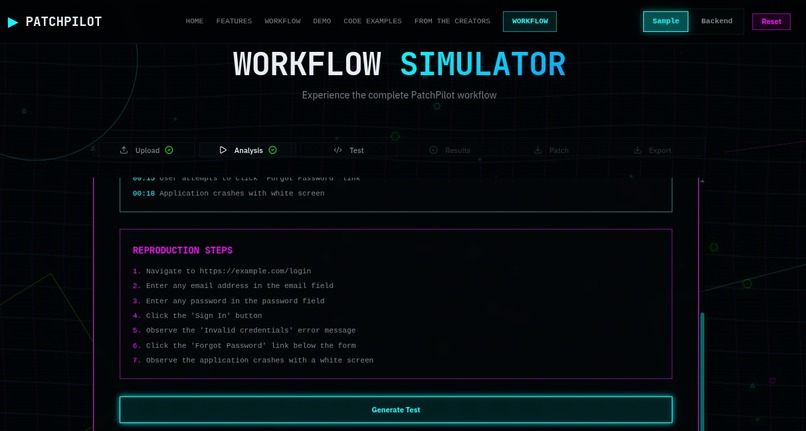806x431 pixels.
Task: Click step 'Click the 'Sign In' button'
Action: [204, 316]
